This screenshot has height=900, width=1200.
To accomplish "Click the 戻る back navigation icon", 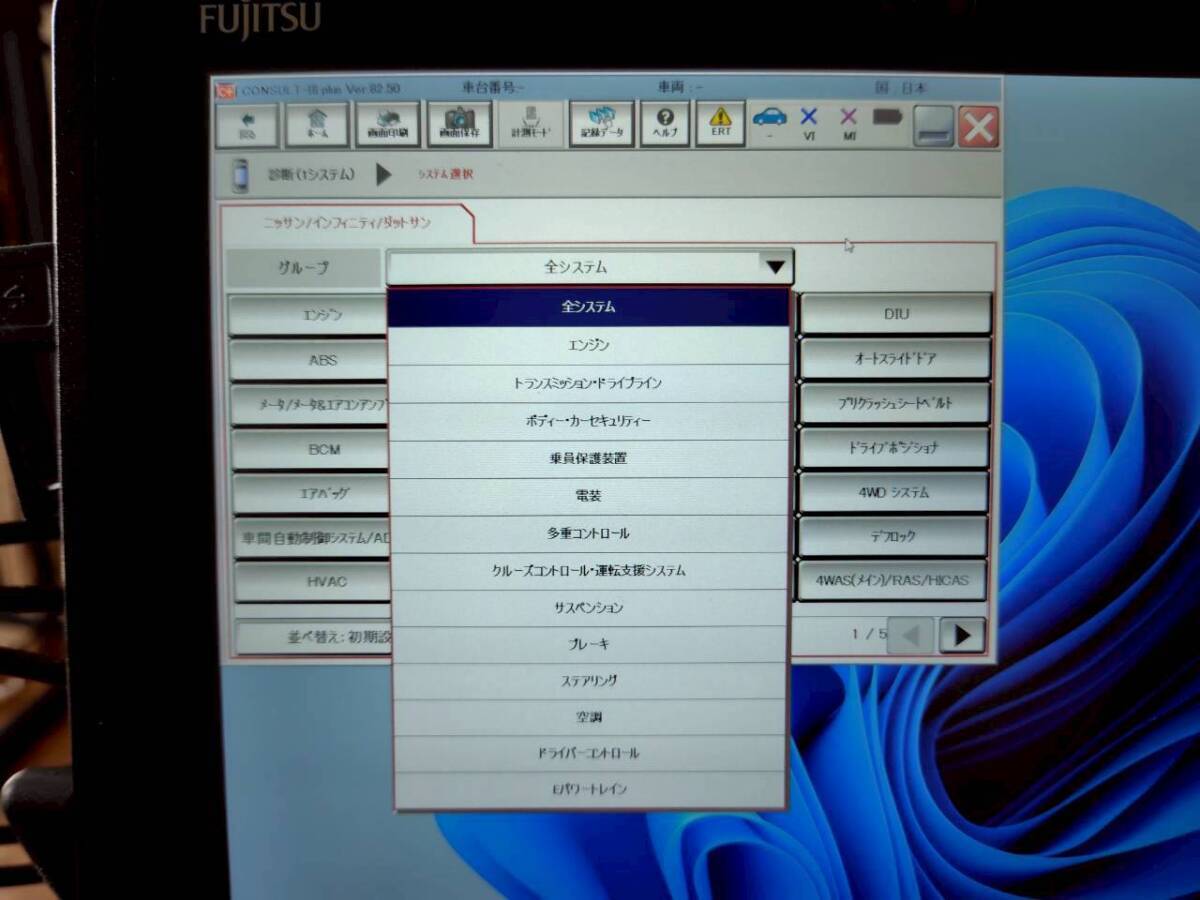I will tap(247, 122).
